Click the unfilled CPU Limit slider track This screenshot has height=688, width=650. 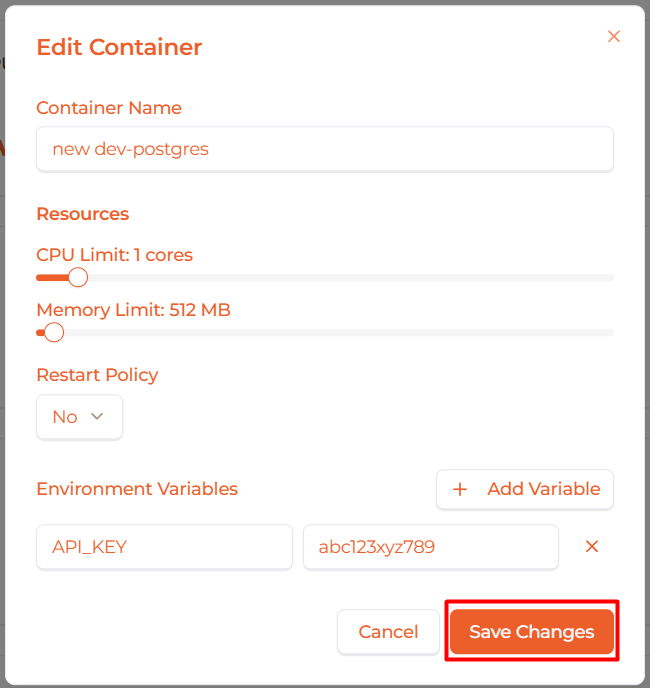click(x=350, y=277)
